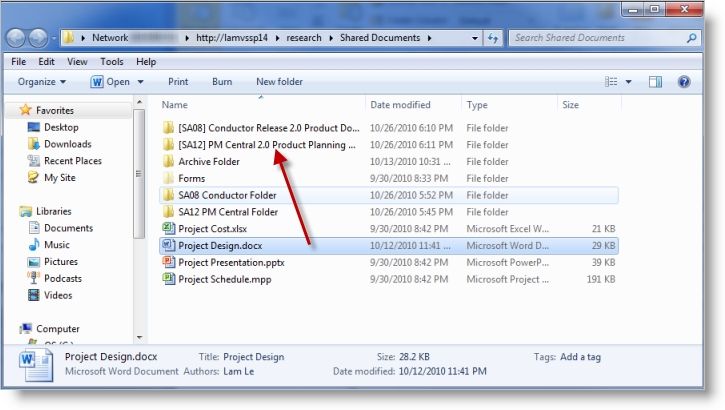Click the search magnifier icon
This screenshot has height=410, width=725.
pyautogui.click(x=692, y=38)
